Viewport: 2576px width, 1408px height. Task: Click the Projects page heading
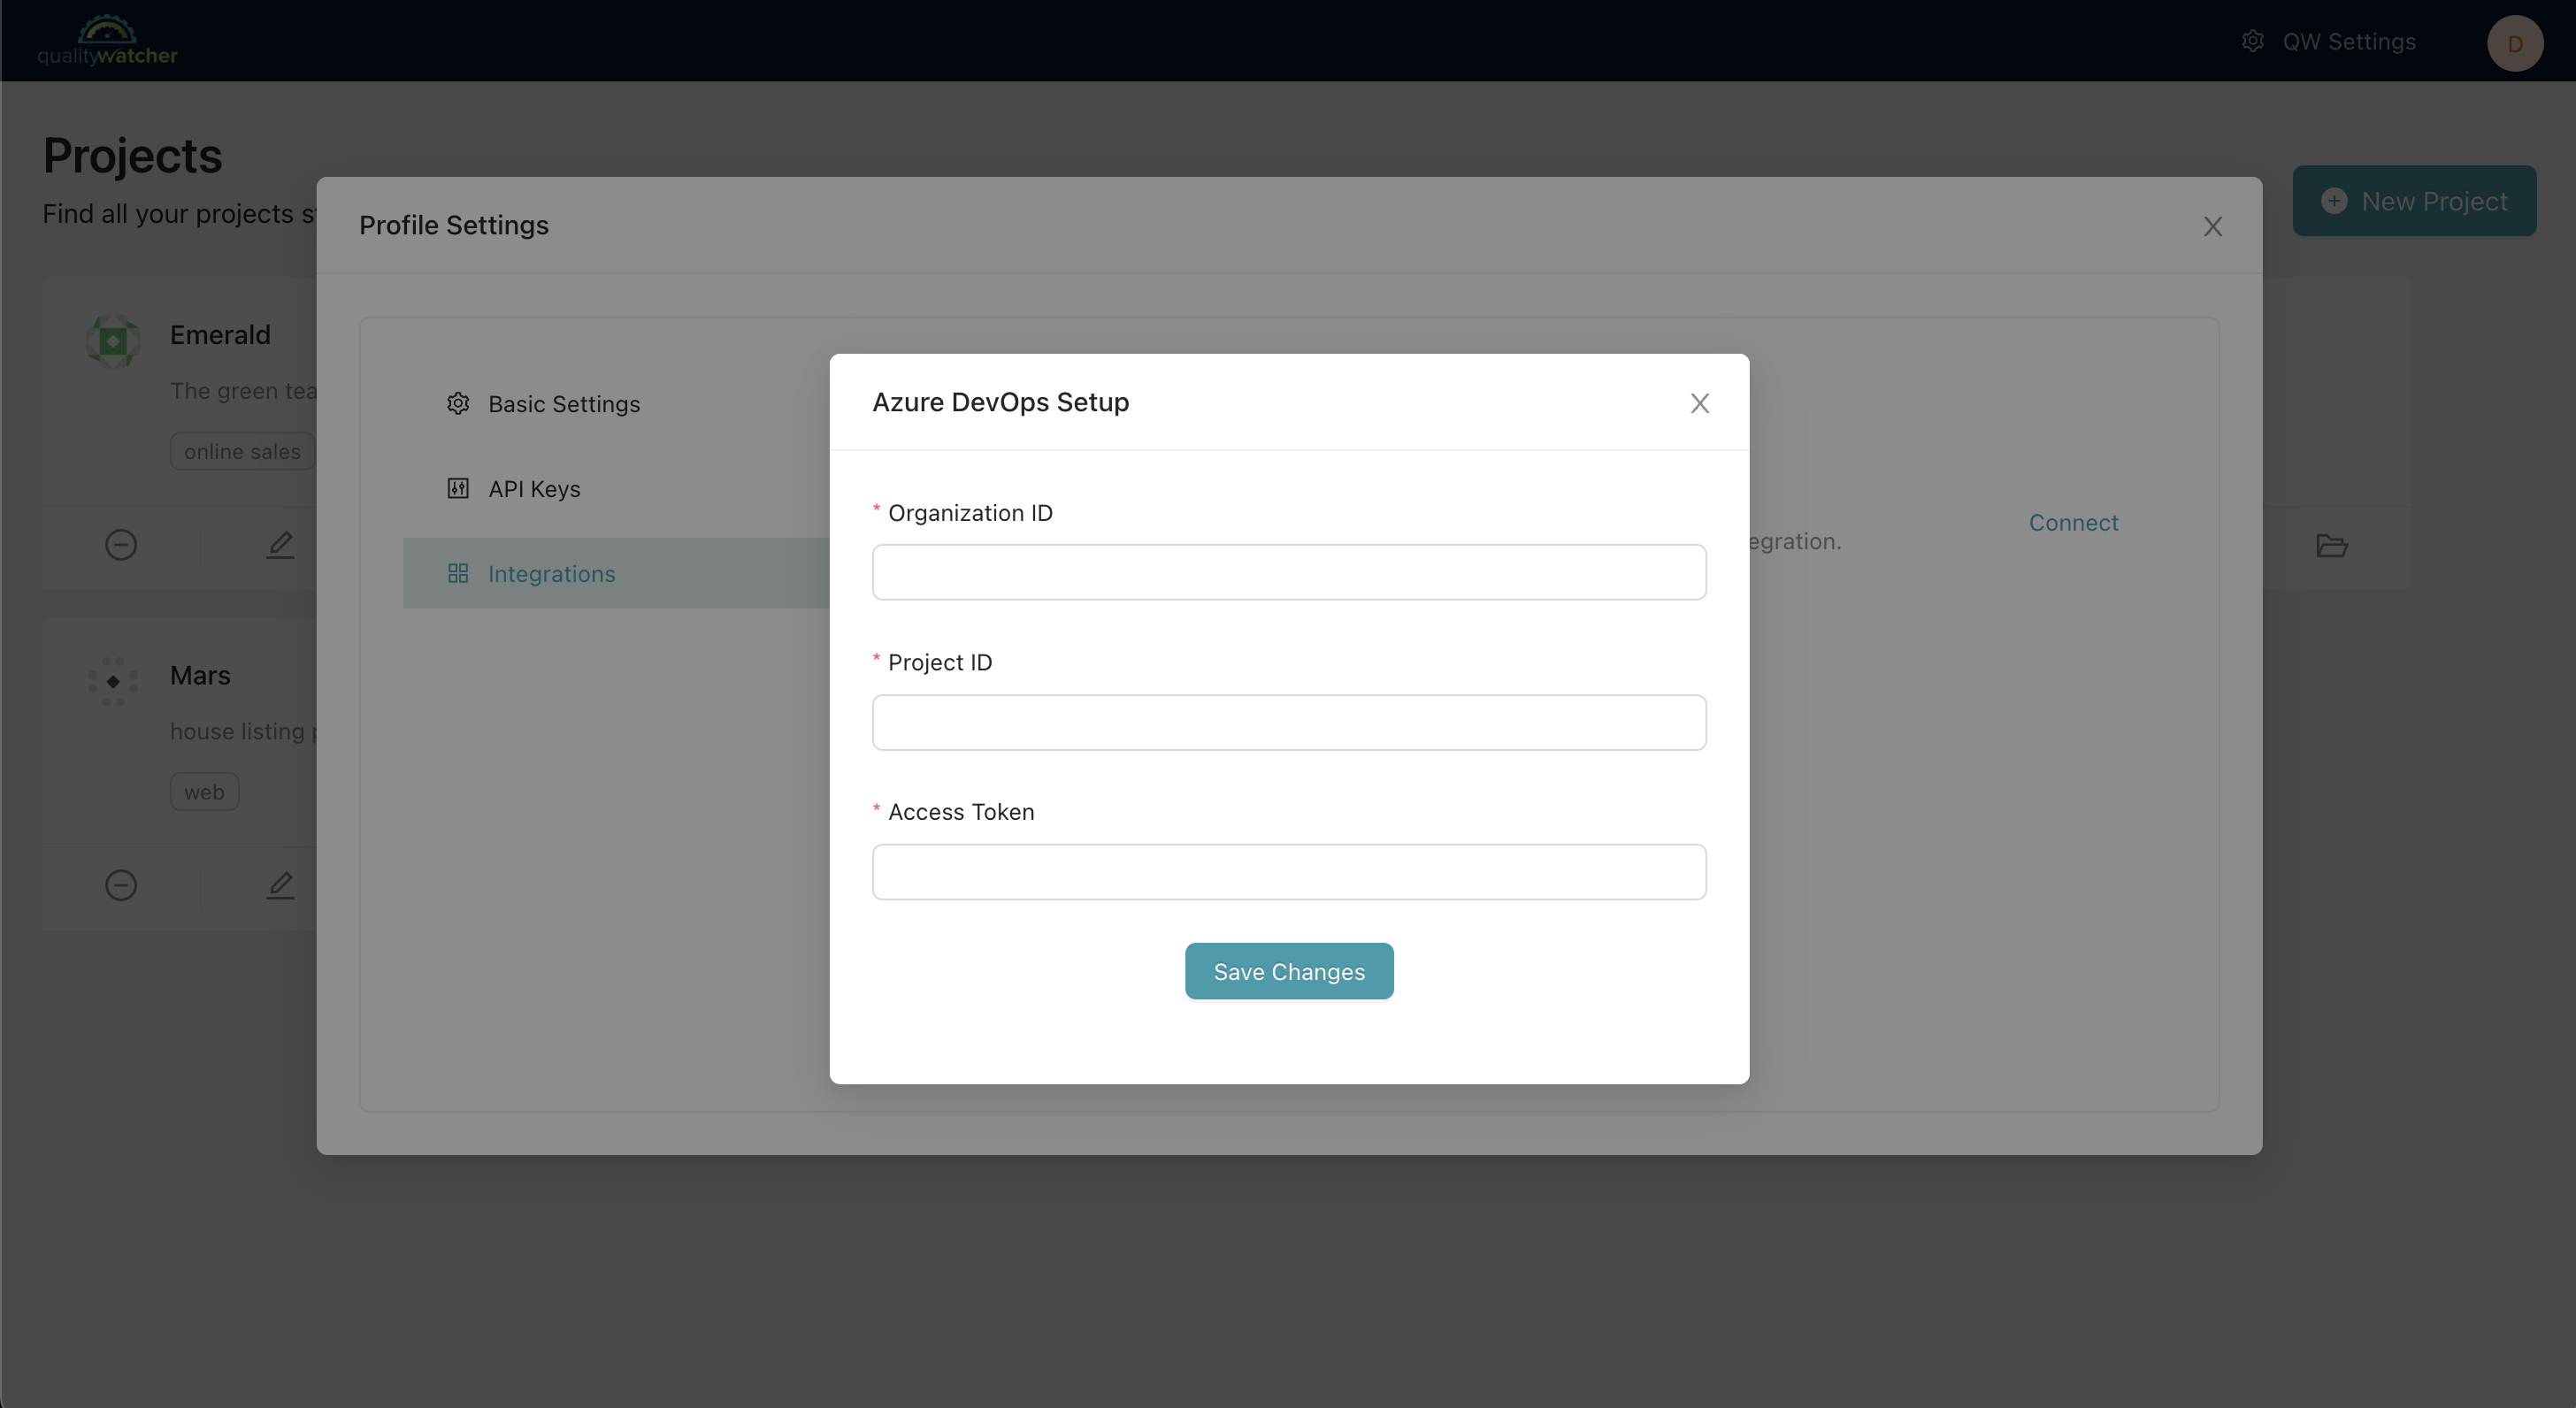pyautogui.click(x=132, y=156)
